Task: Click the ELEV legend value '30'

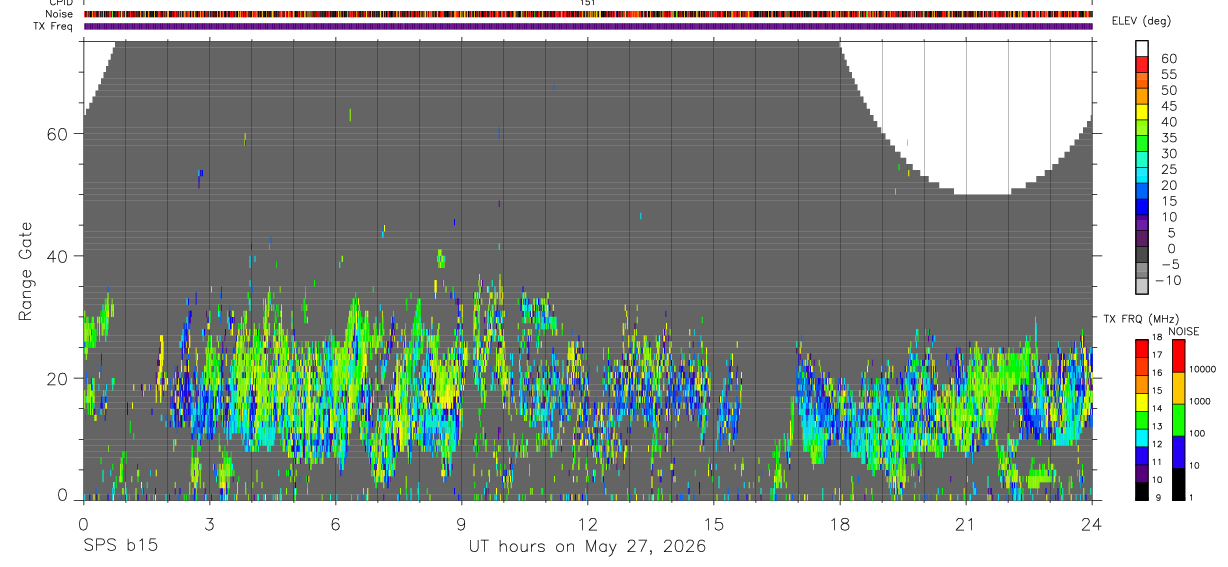Action: (x=1169, y=153)
